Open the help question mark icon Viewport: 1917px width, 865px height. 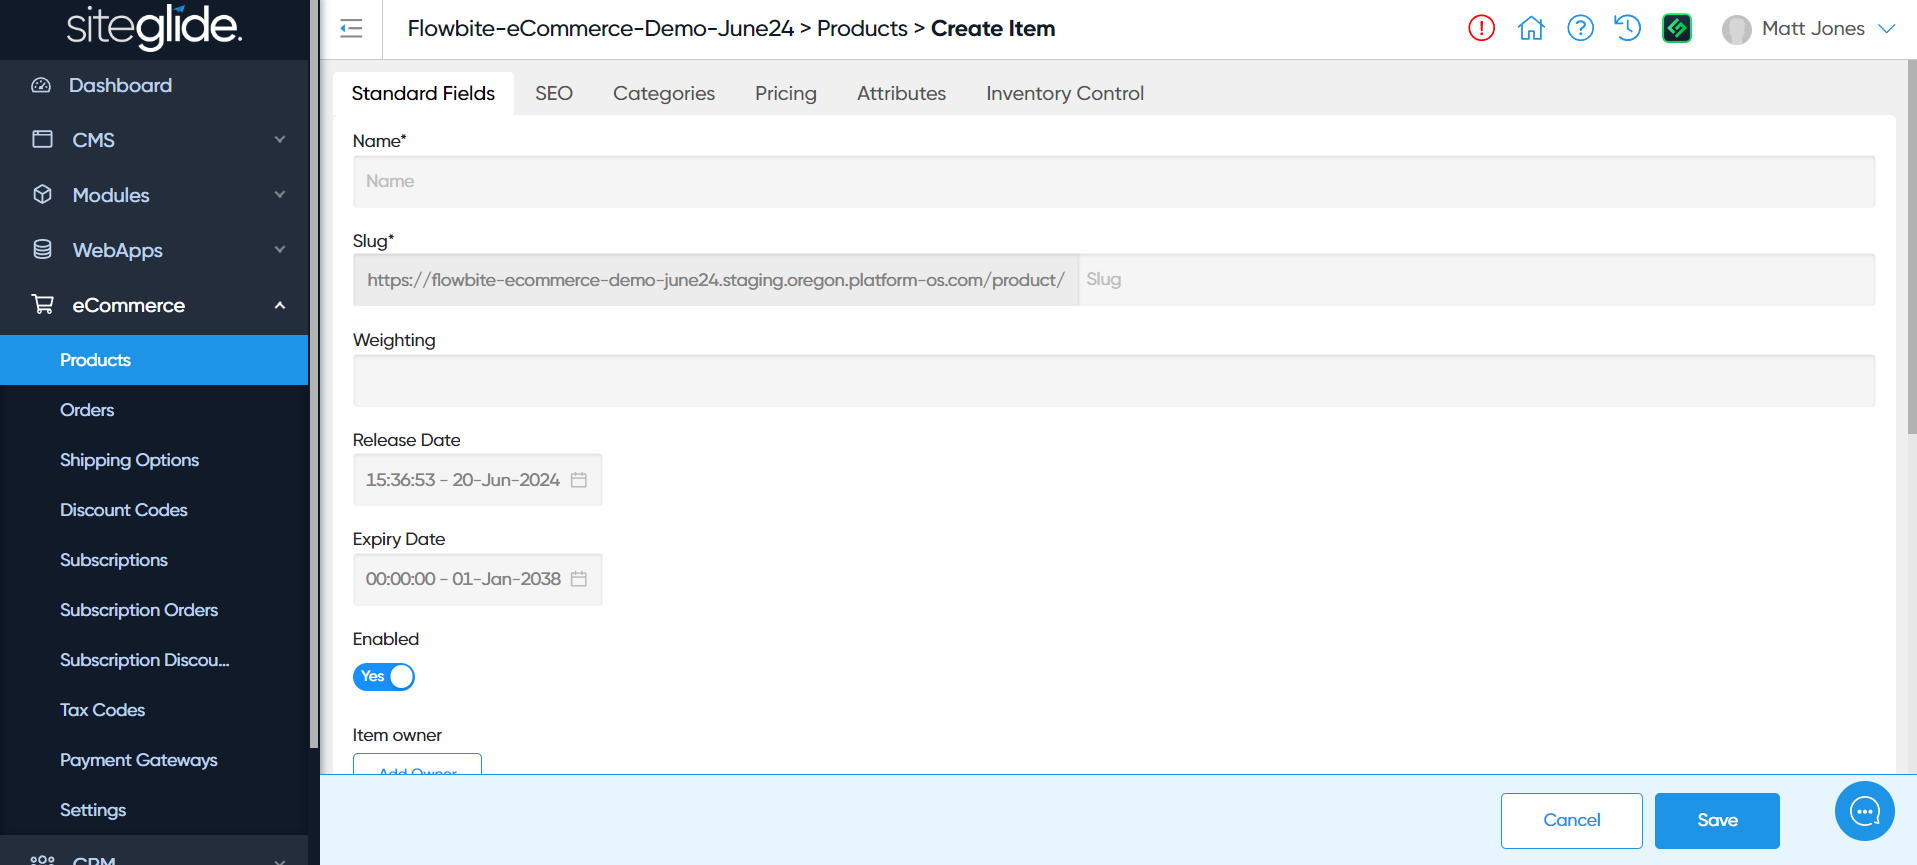pyautogui.click(x=1580, y=28)
